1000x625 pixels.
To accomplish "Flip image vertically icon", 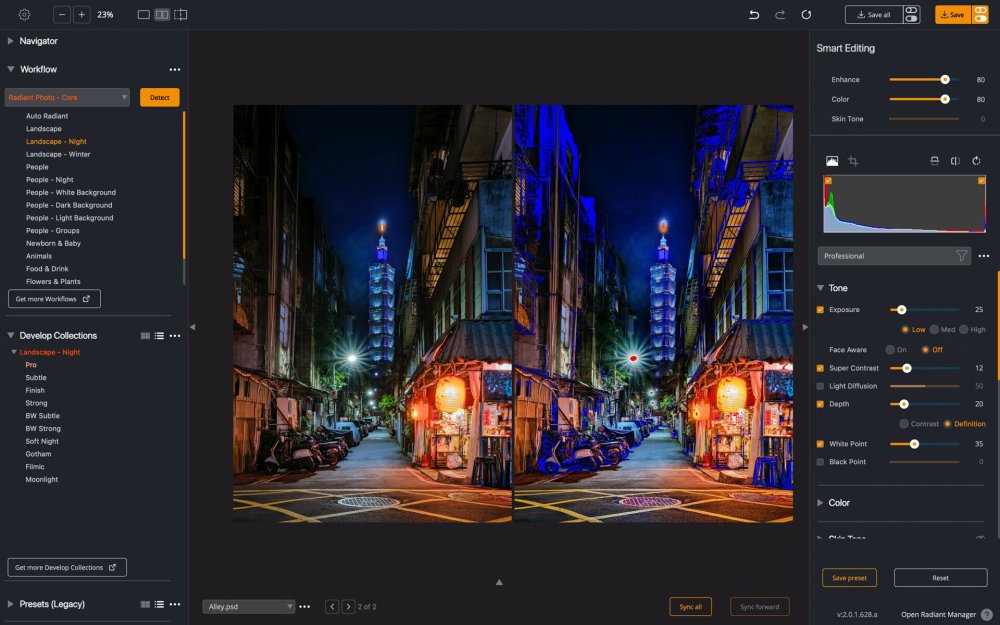I will click(x=934, y=161).
